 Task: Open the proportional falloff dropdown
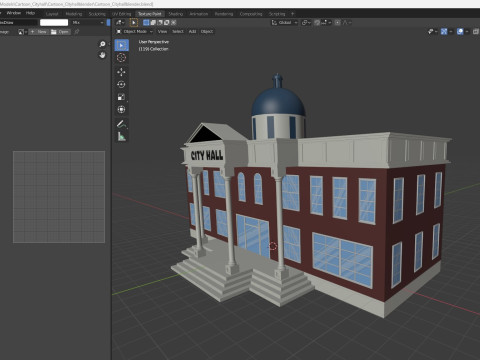click(347, 23)
